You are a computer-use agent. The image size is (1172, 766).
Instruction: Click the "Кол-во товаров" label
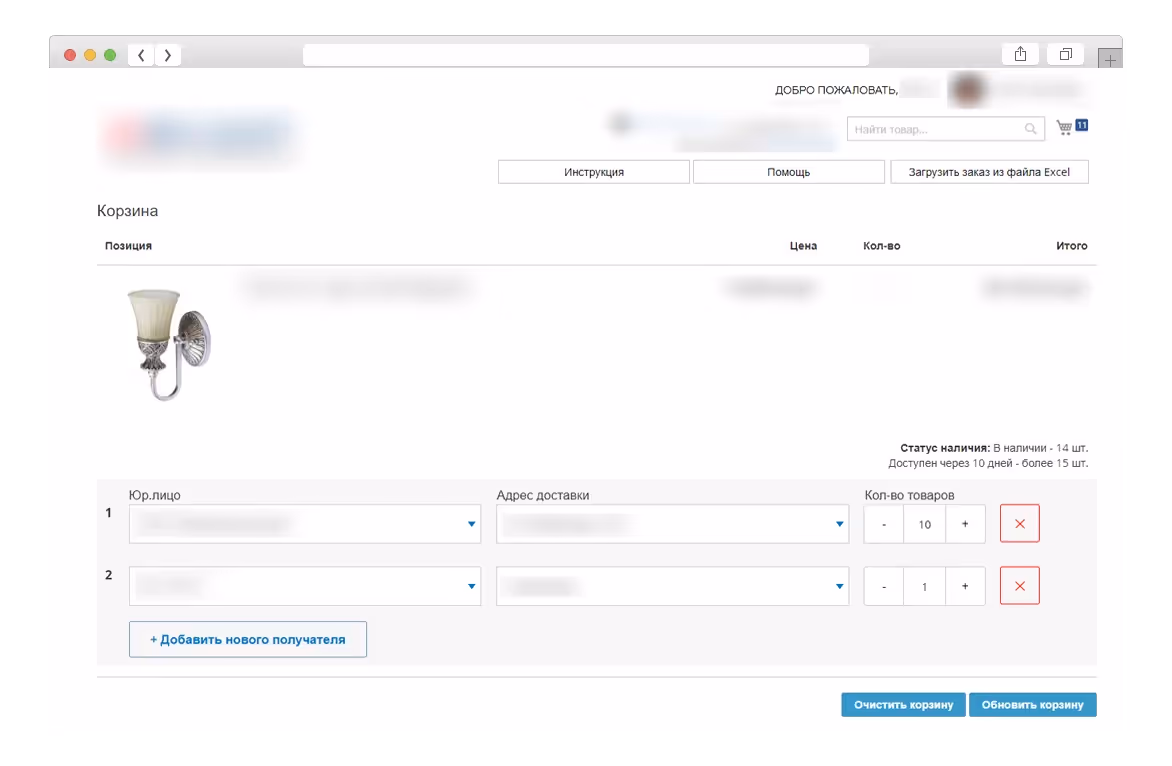coord(909,495)
